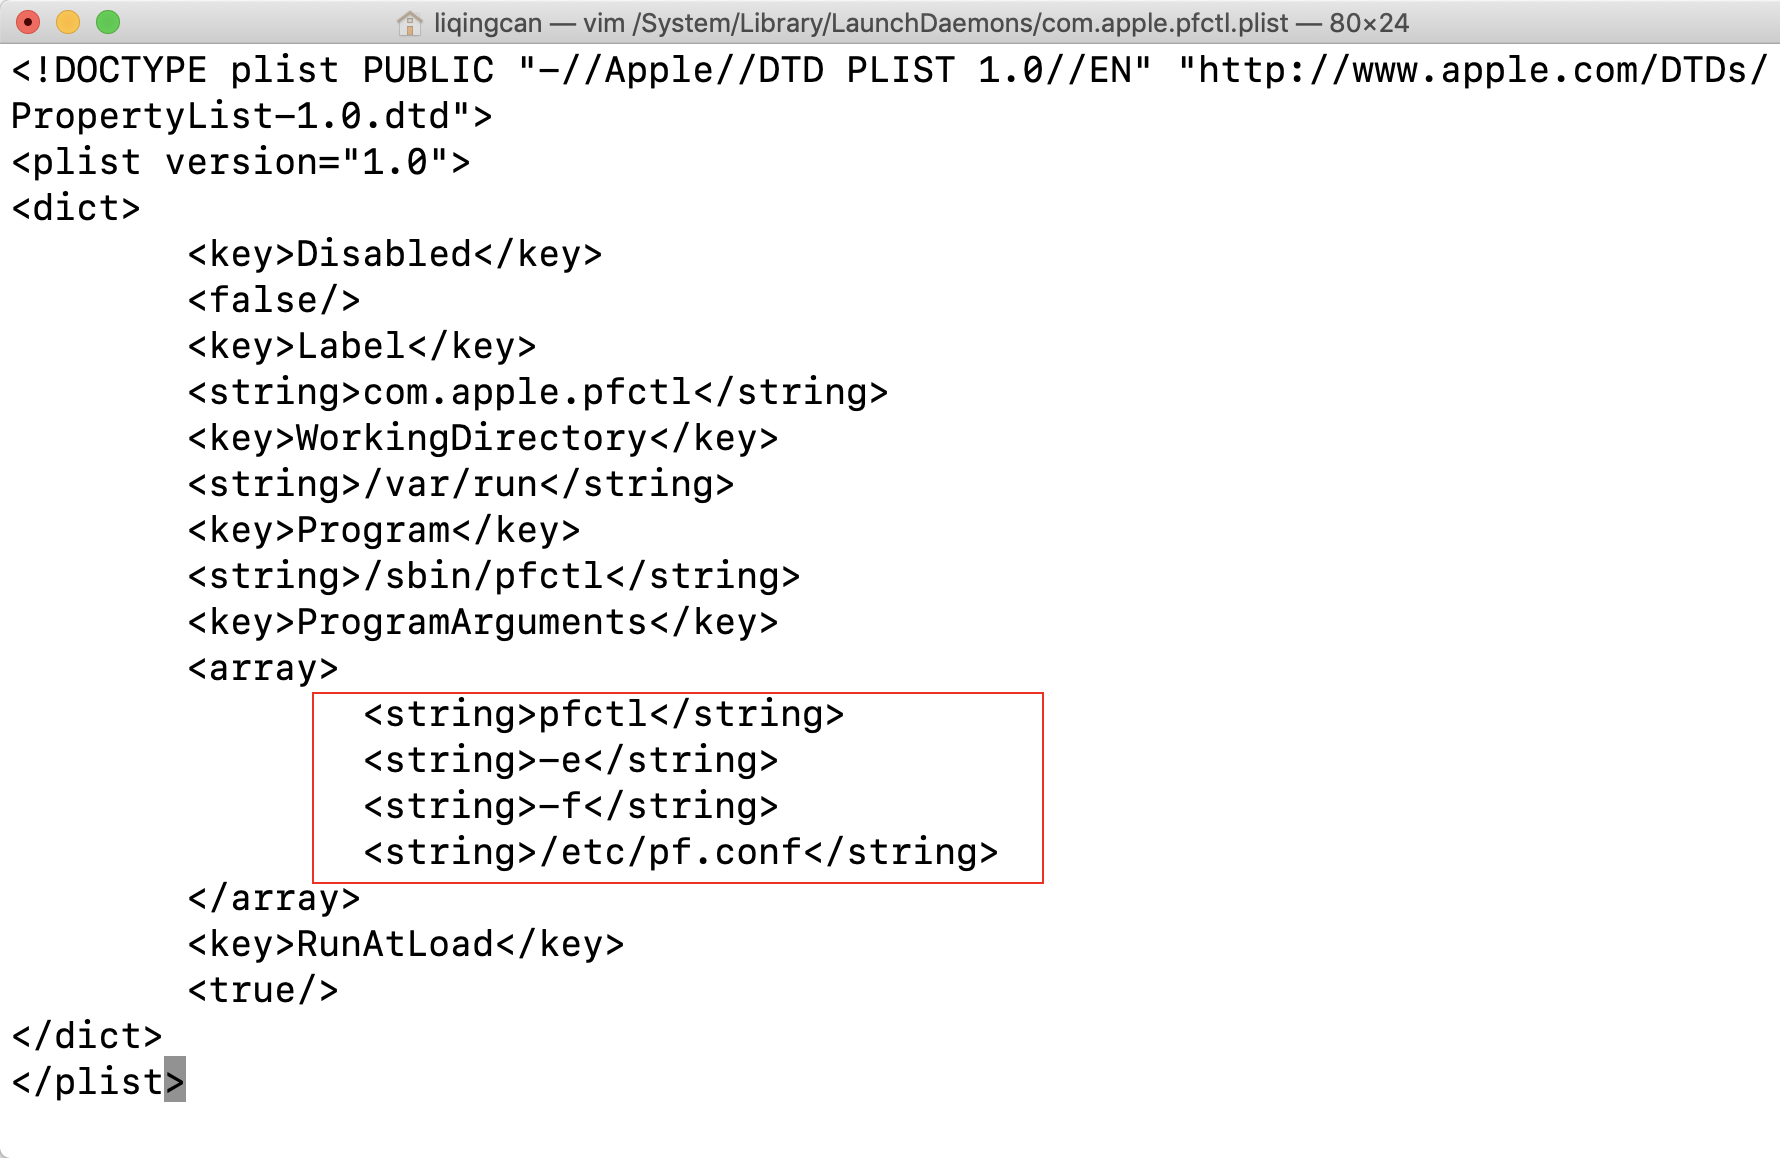1780x1158 pixels.
Task: Click the green full-screen window button
Action: tap(108, 22)
